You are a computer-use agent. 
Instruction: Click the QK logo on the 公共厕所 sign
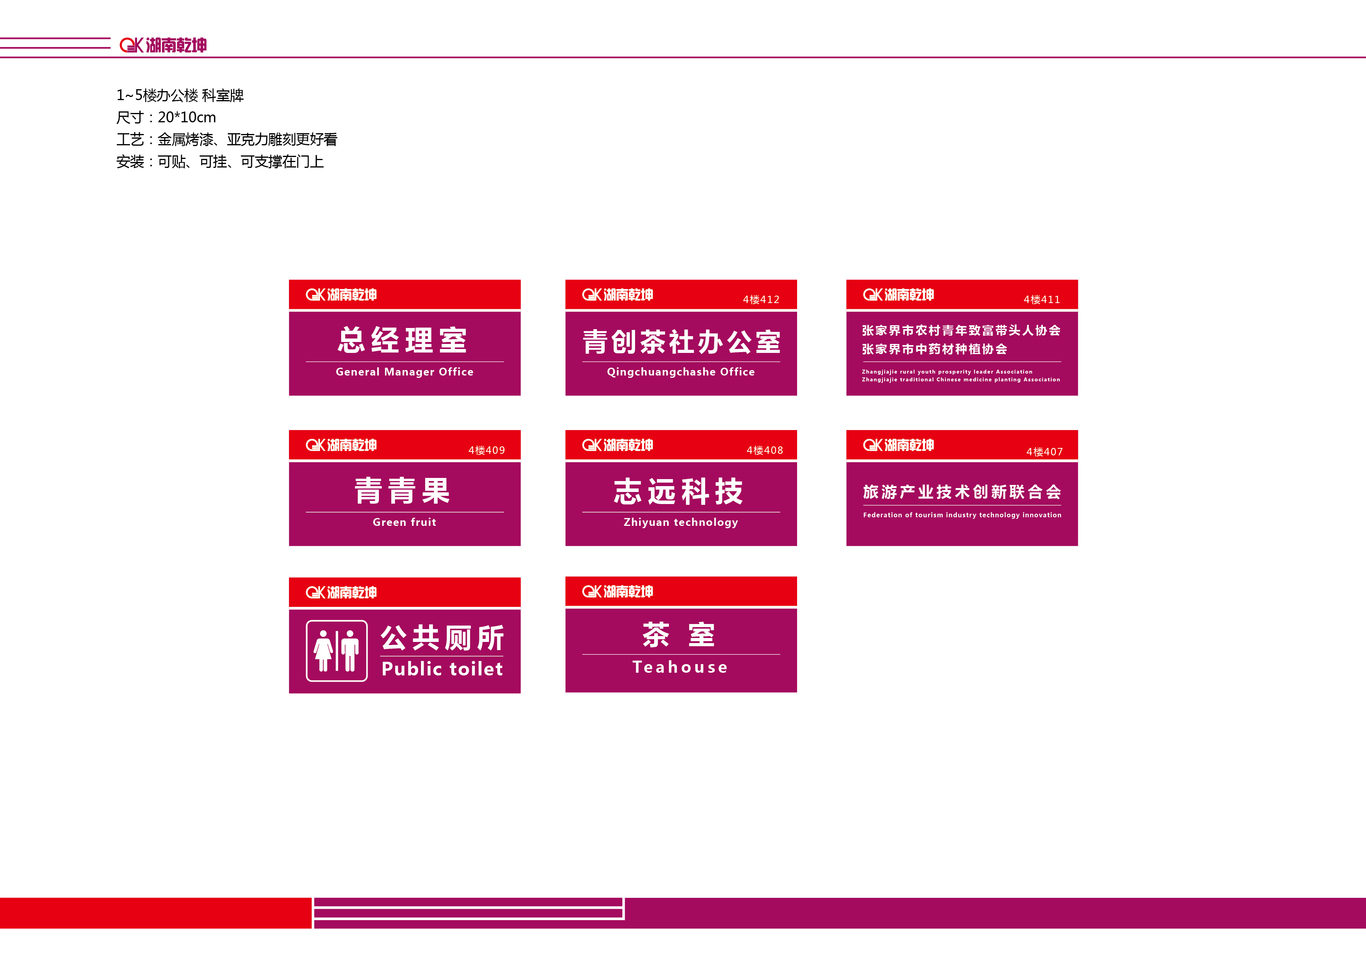pos(341,592)
